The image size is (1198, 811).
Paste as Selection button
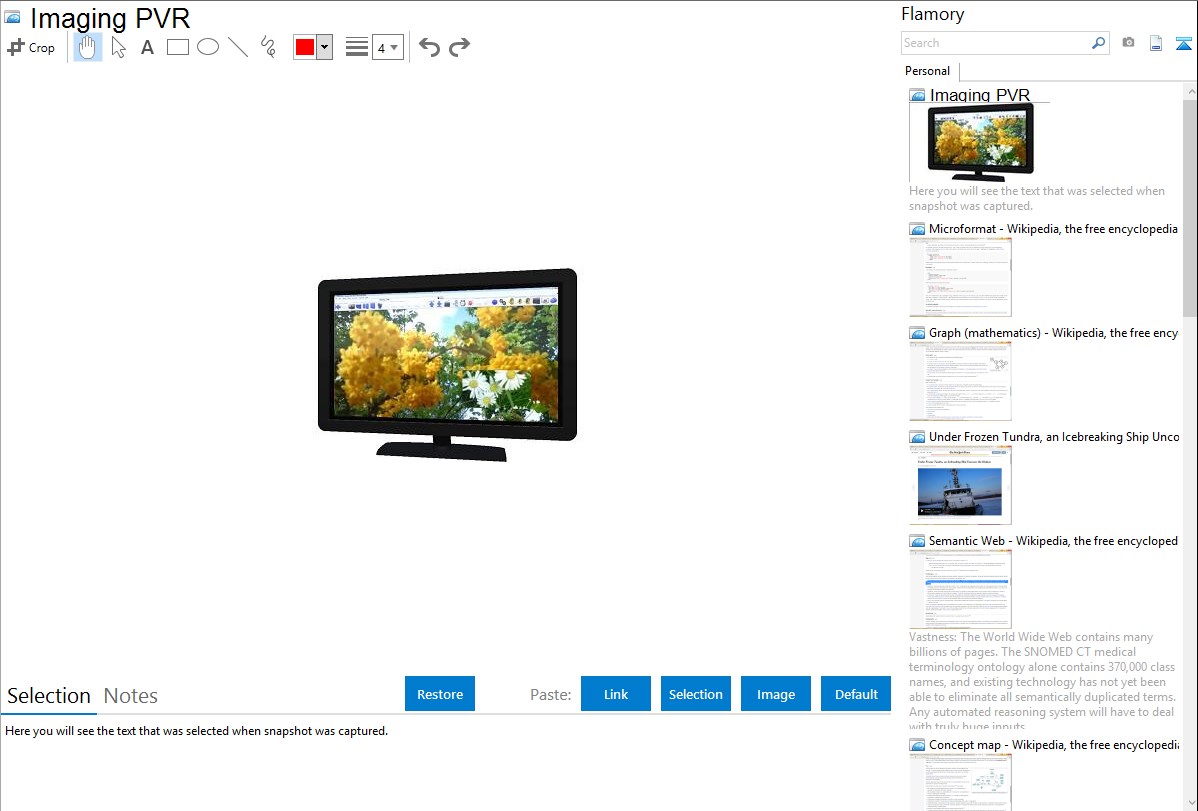[x=696, y=694]
